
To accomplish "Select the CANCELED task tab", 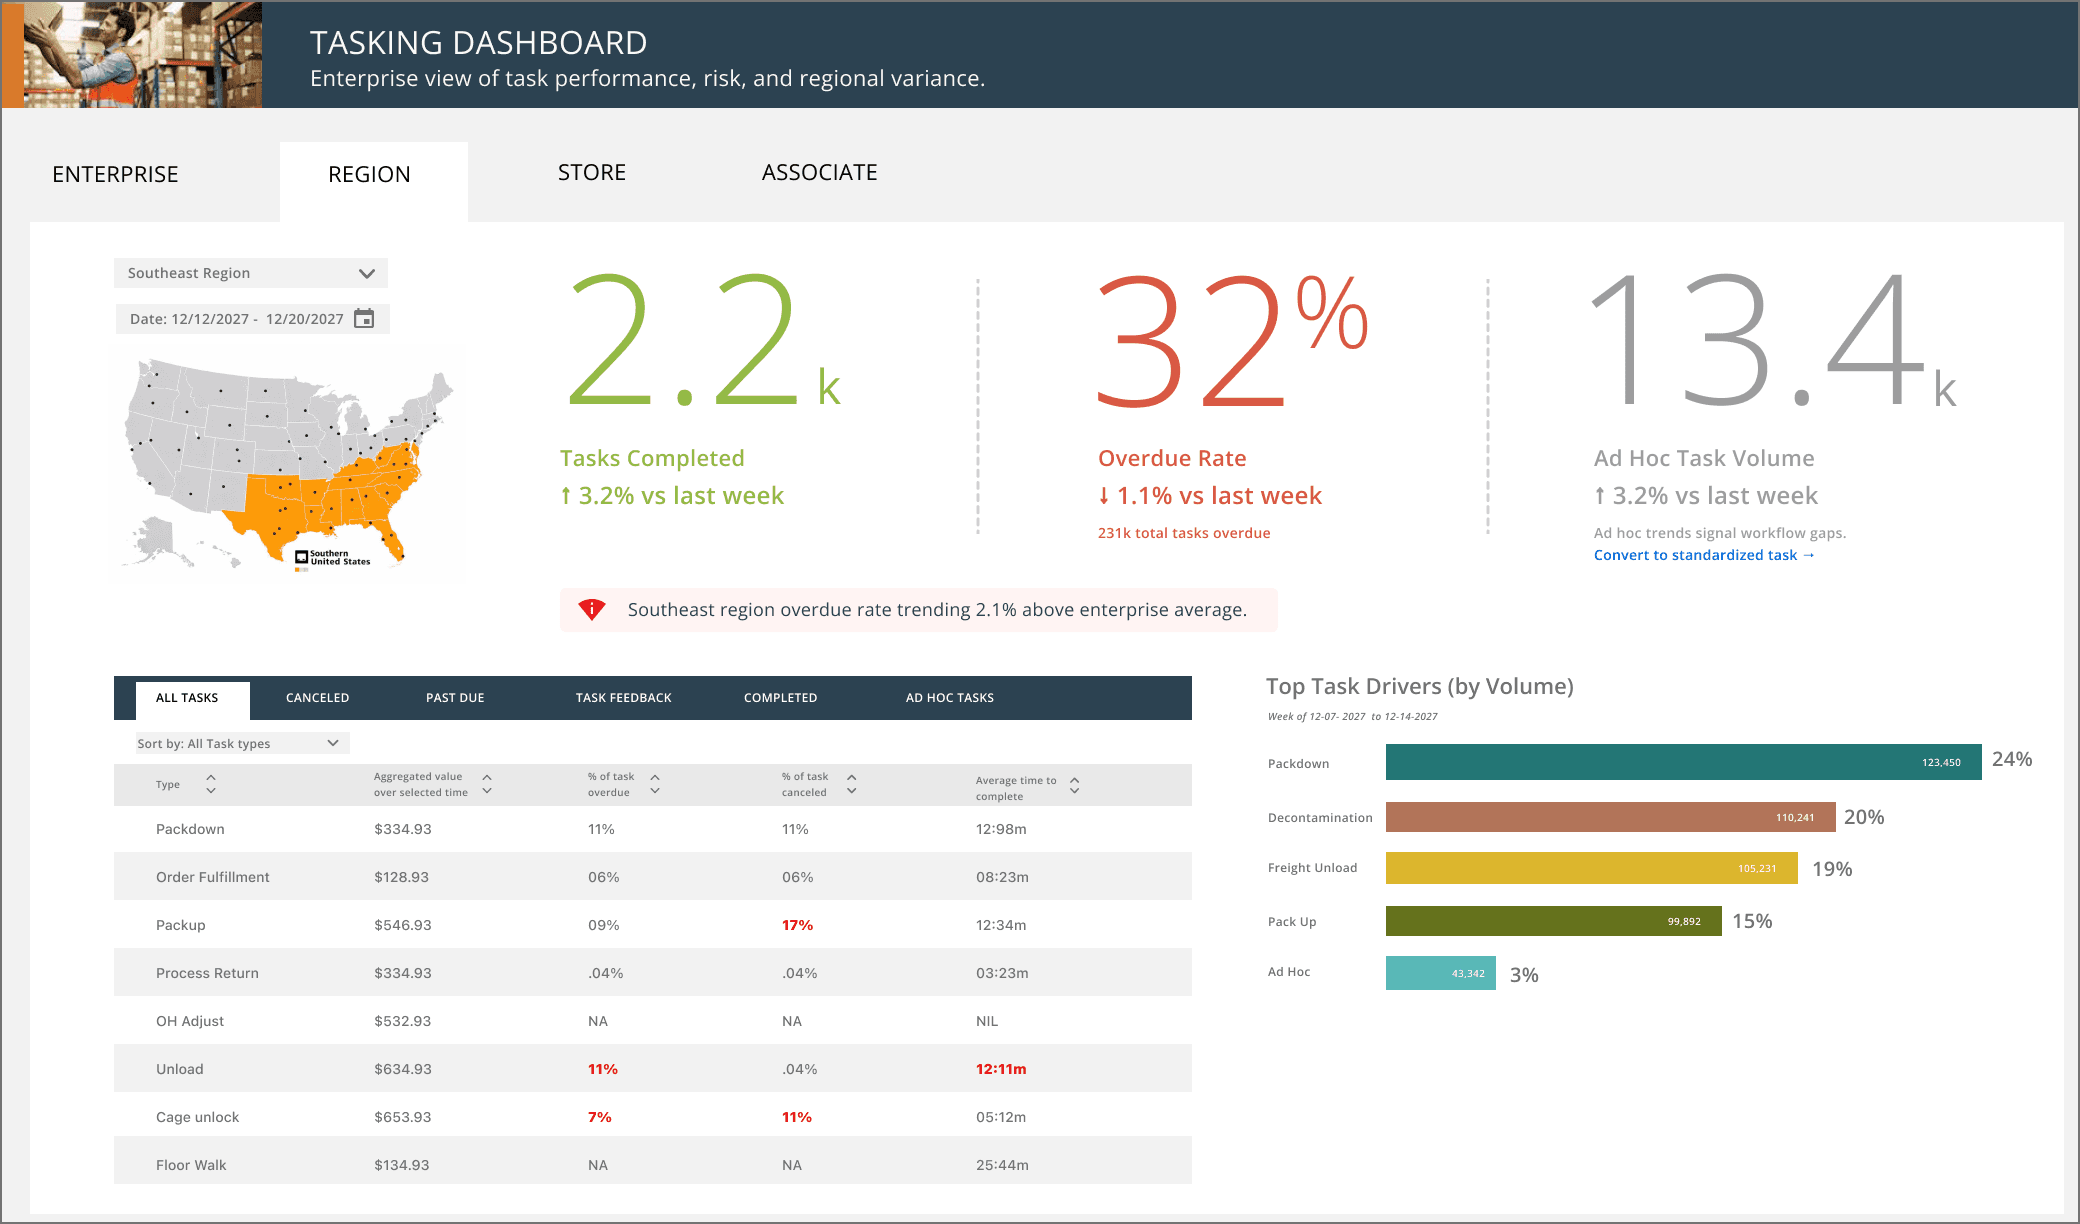I will pos(317,698).
